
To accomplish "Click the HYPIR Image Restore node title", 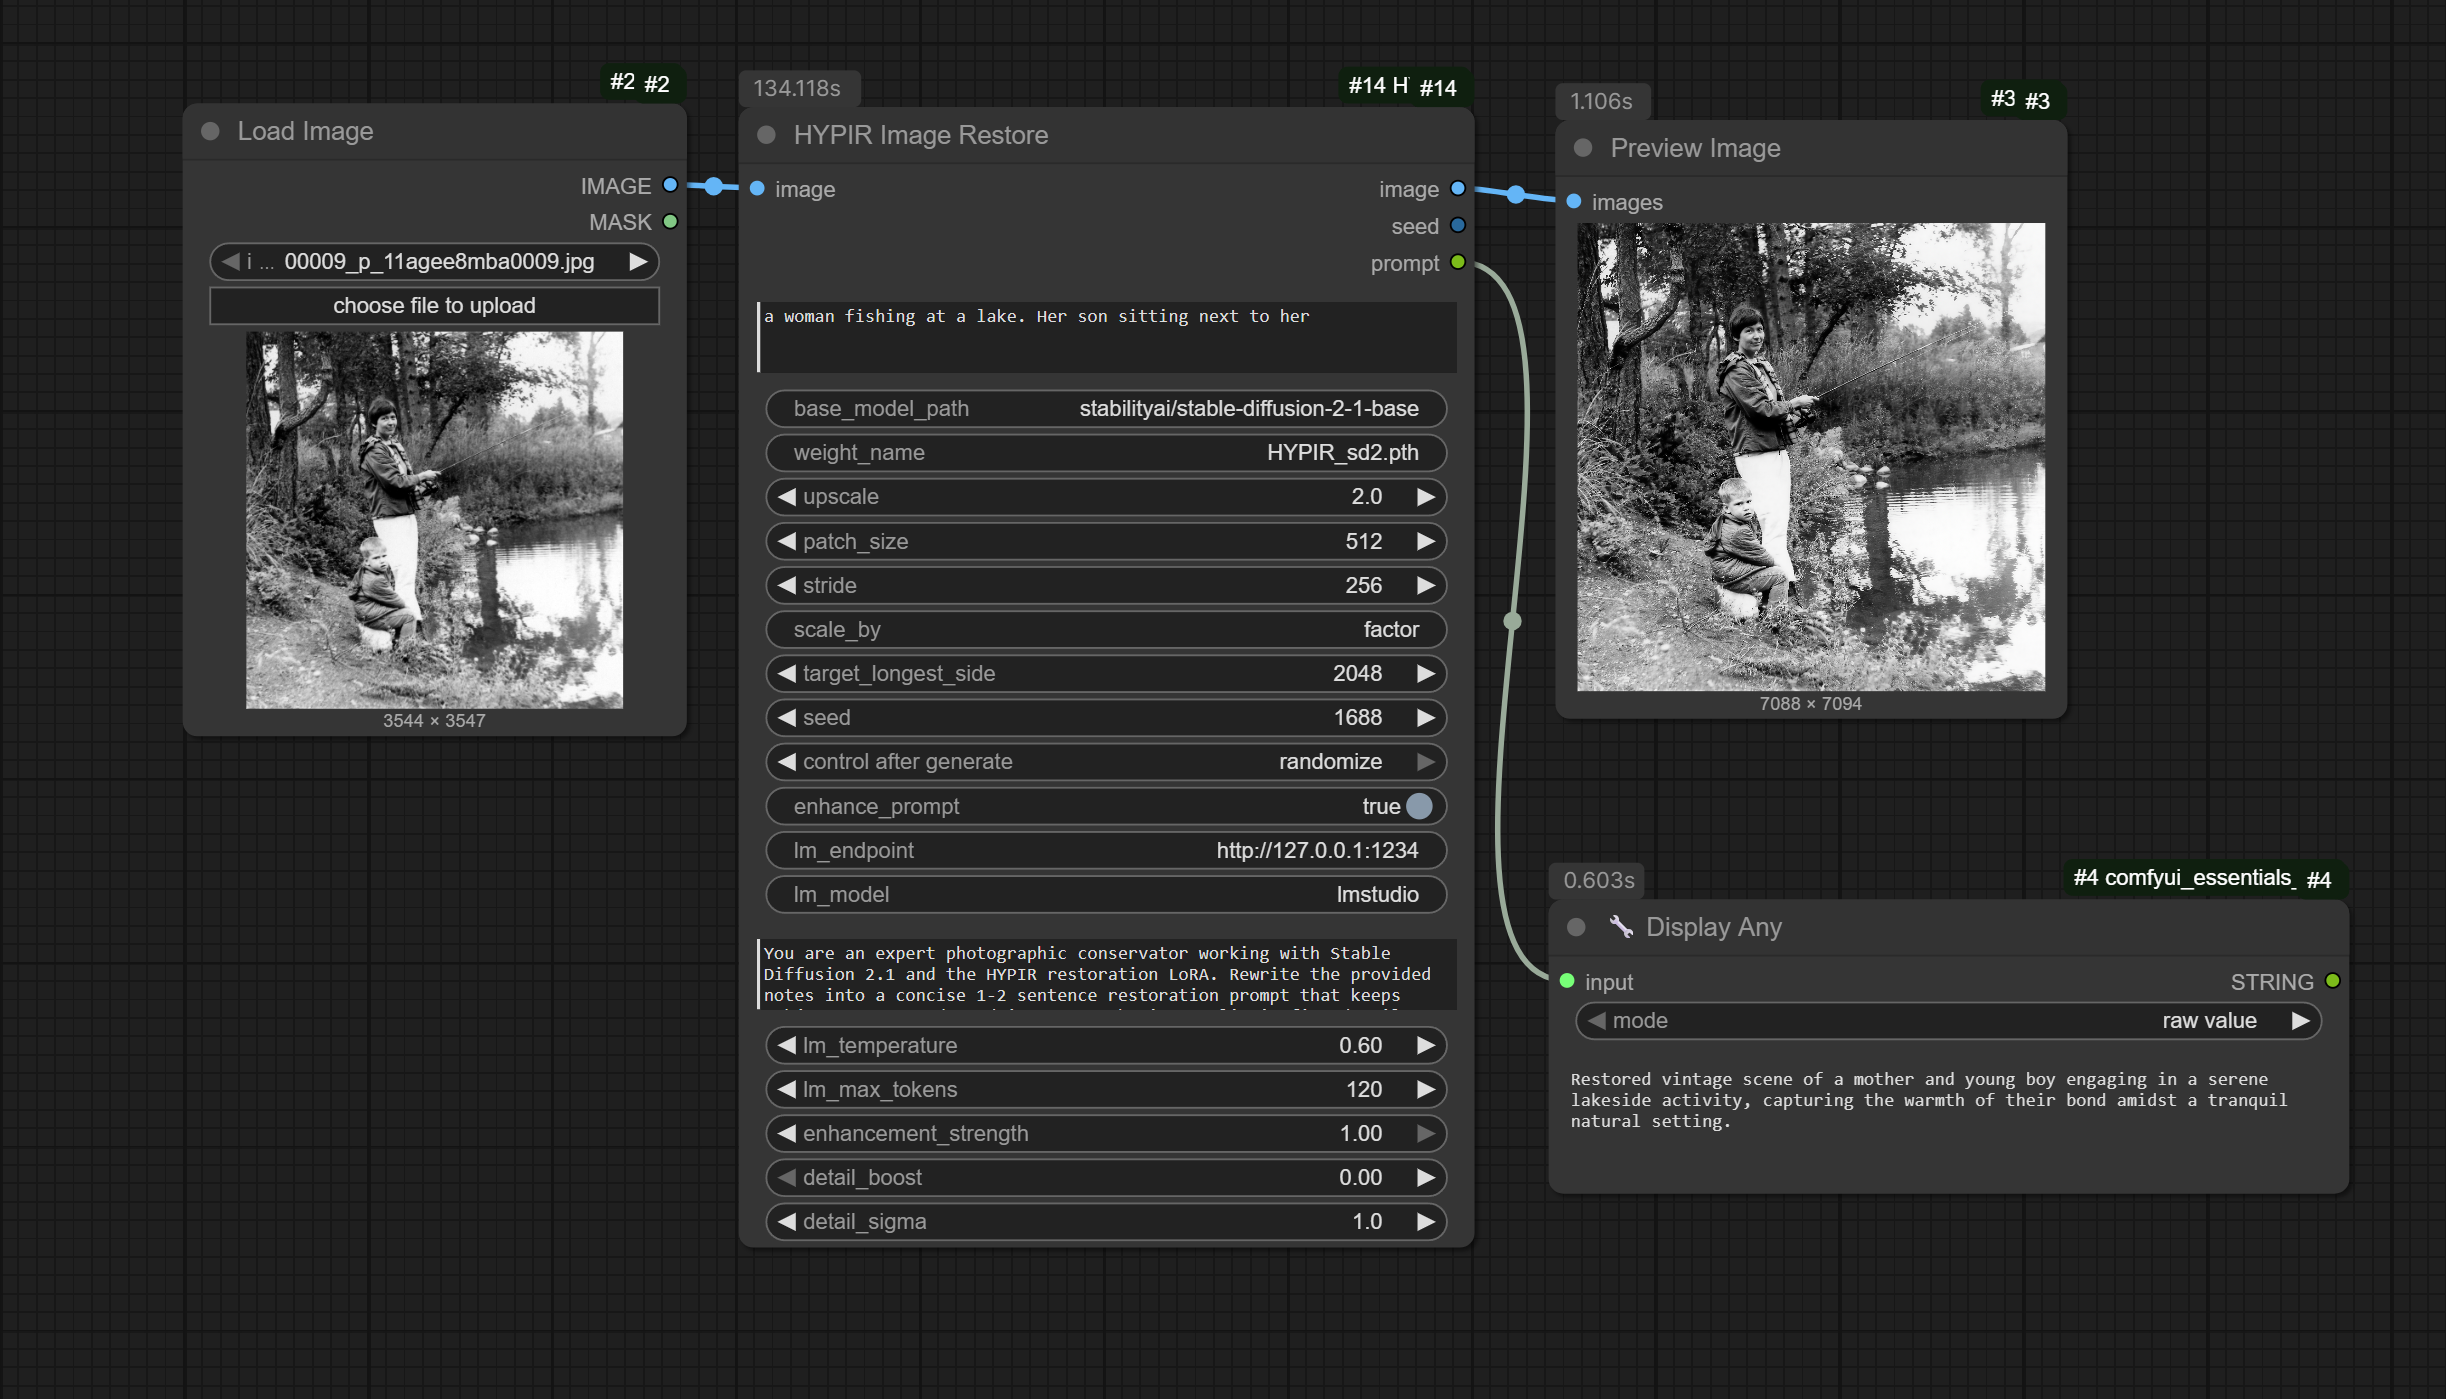I will 921,135.
